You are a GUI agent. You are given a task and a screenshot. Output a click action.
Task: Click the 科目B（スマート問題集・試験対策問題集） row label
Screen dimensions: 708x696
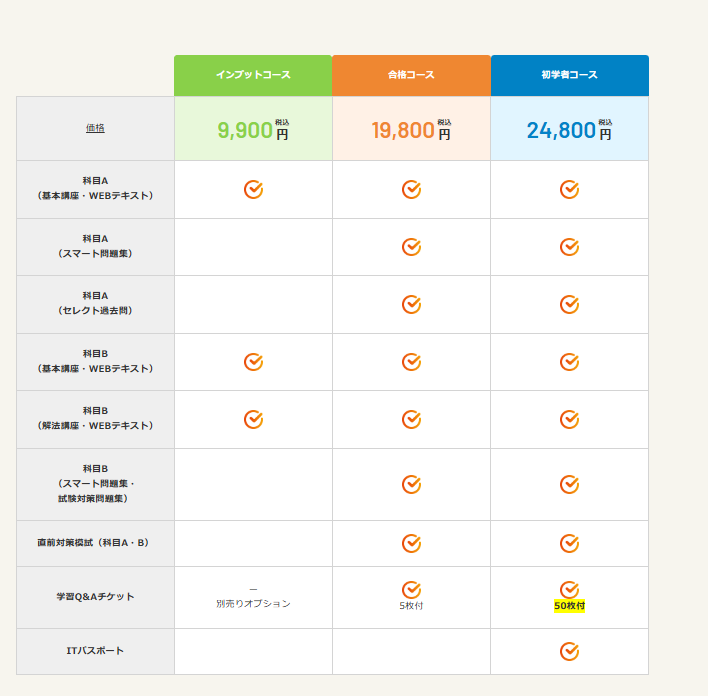95,484
